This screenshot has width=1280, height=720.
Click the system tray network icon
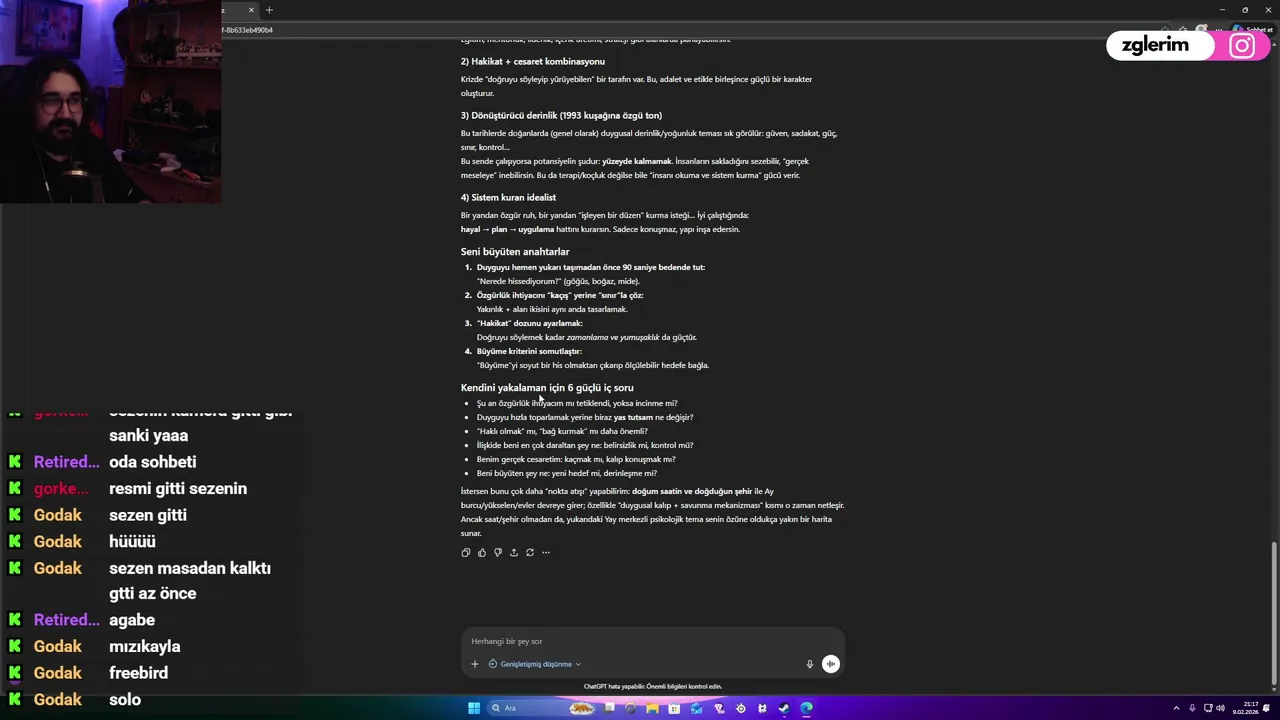1207,708
